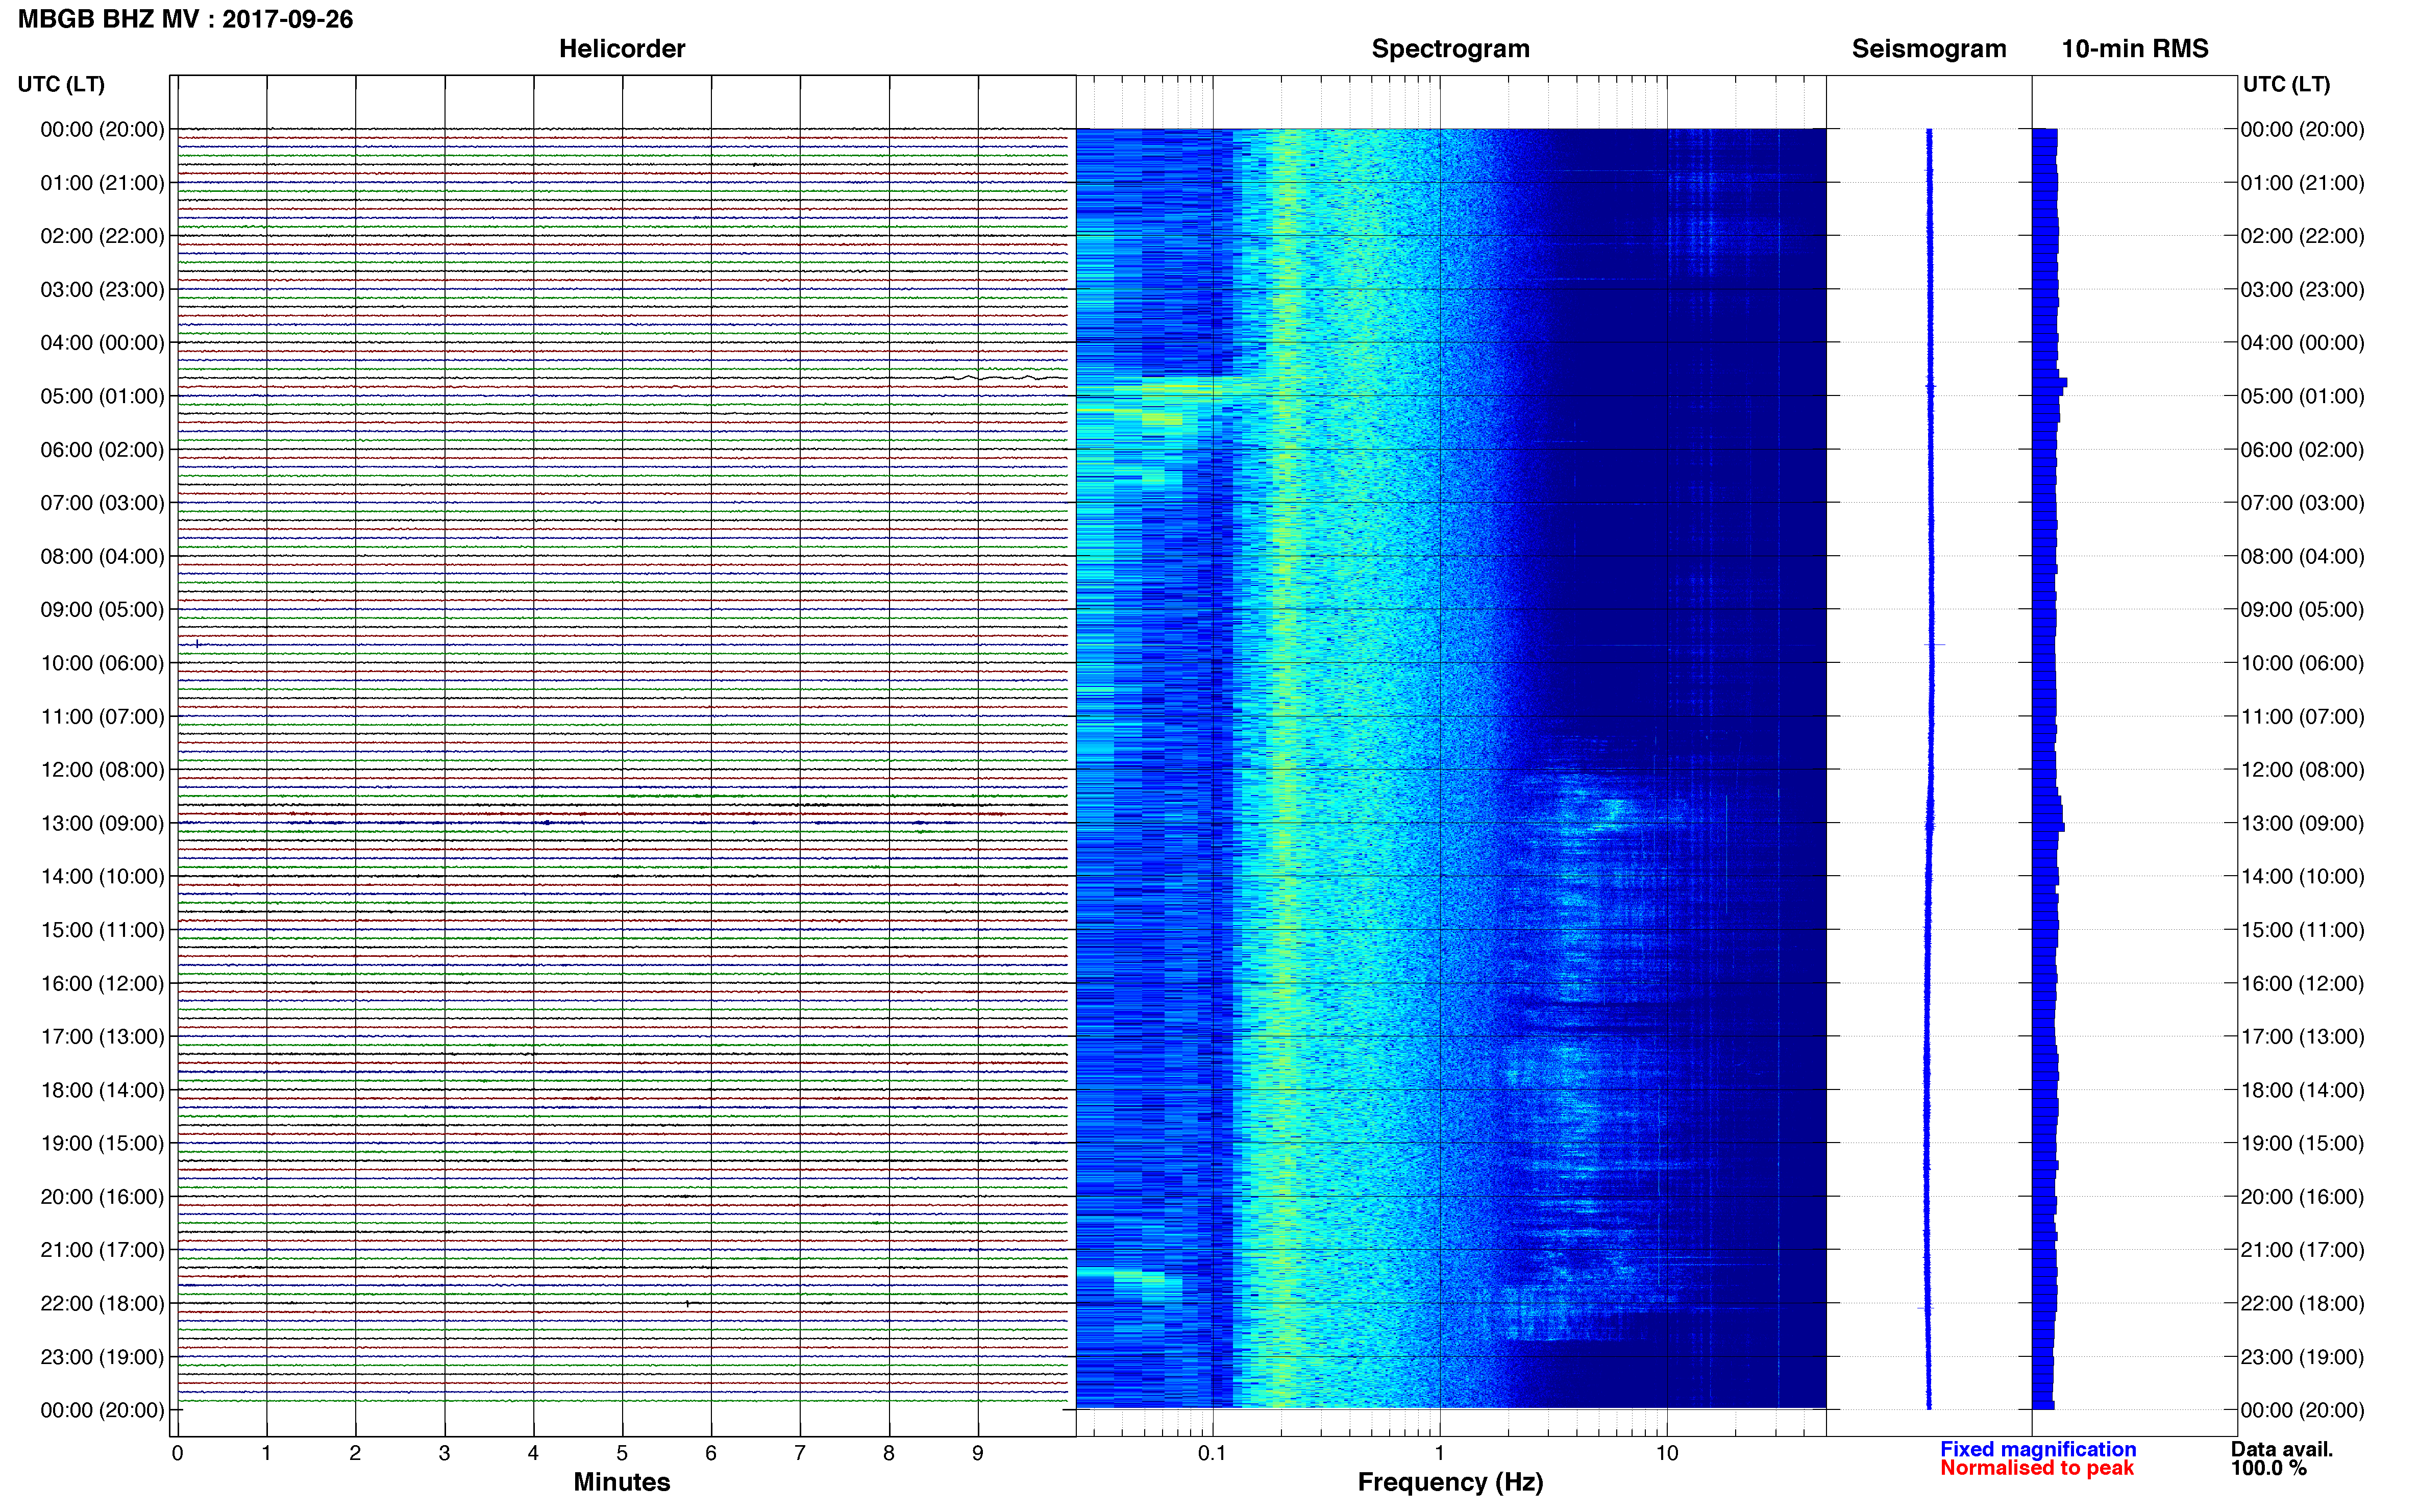
Task: Select the 'Spectrogram' panel heading
Action: pos(1450,49)
